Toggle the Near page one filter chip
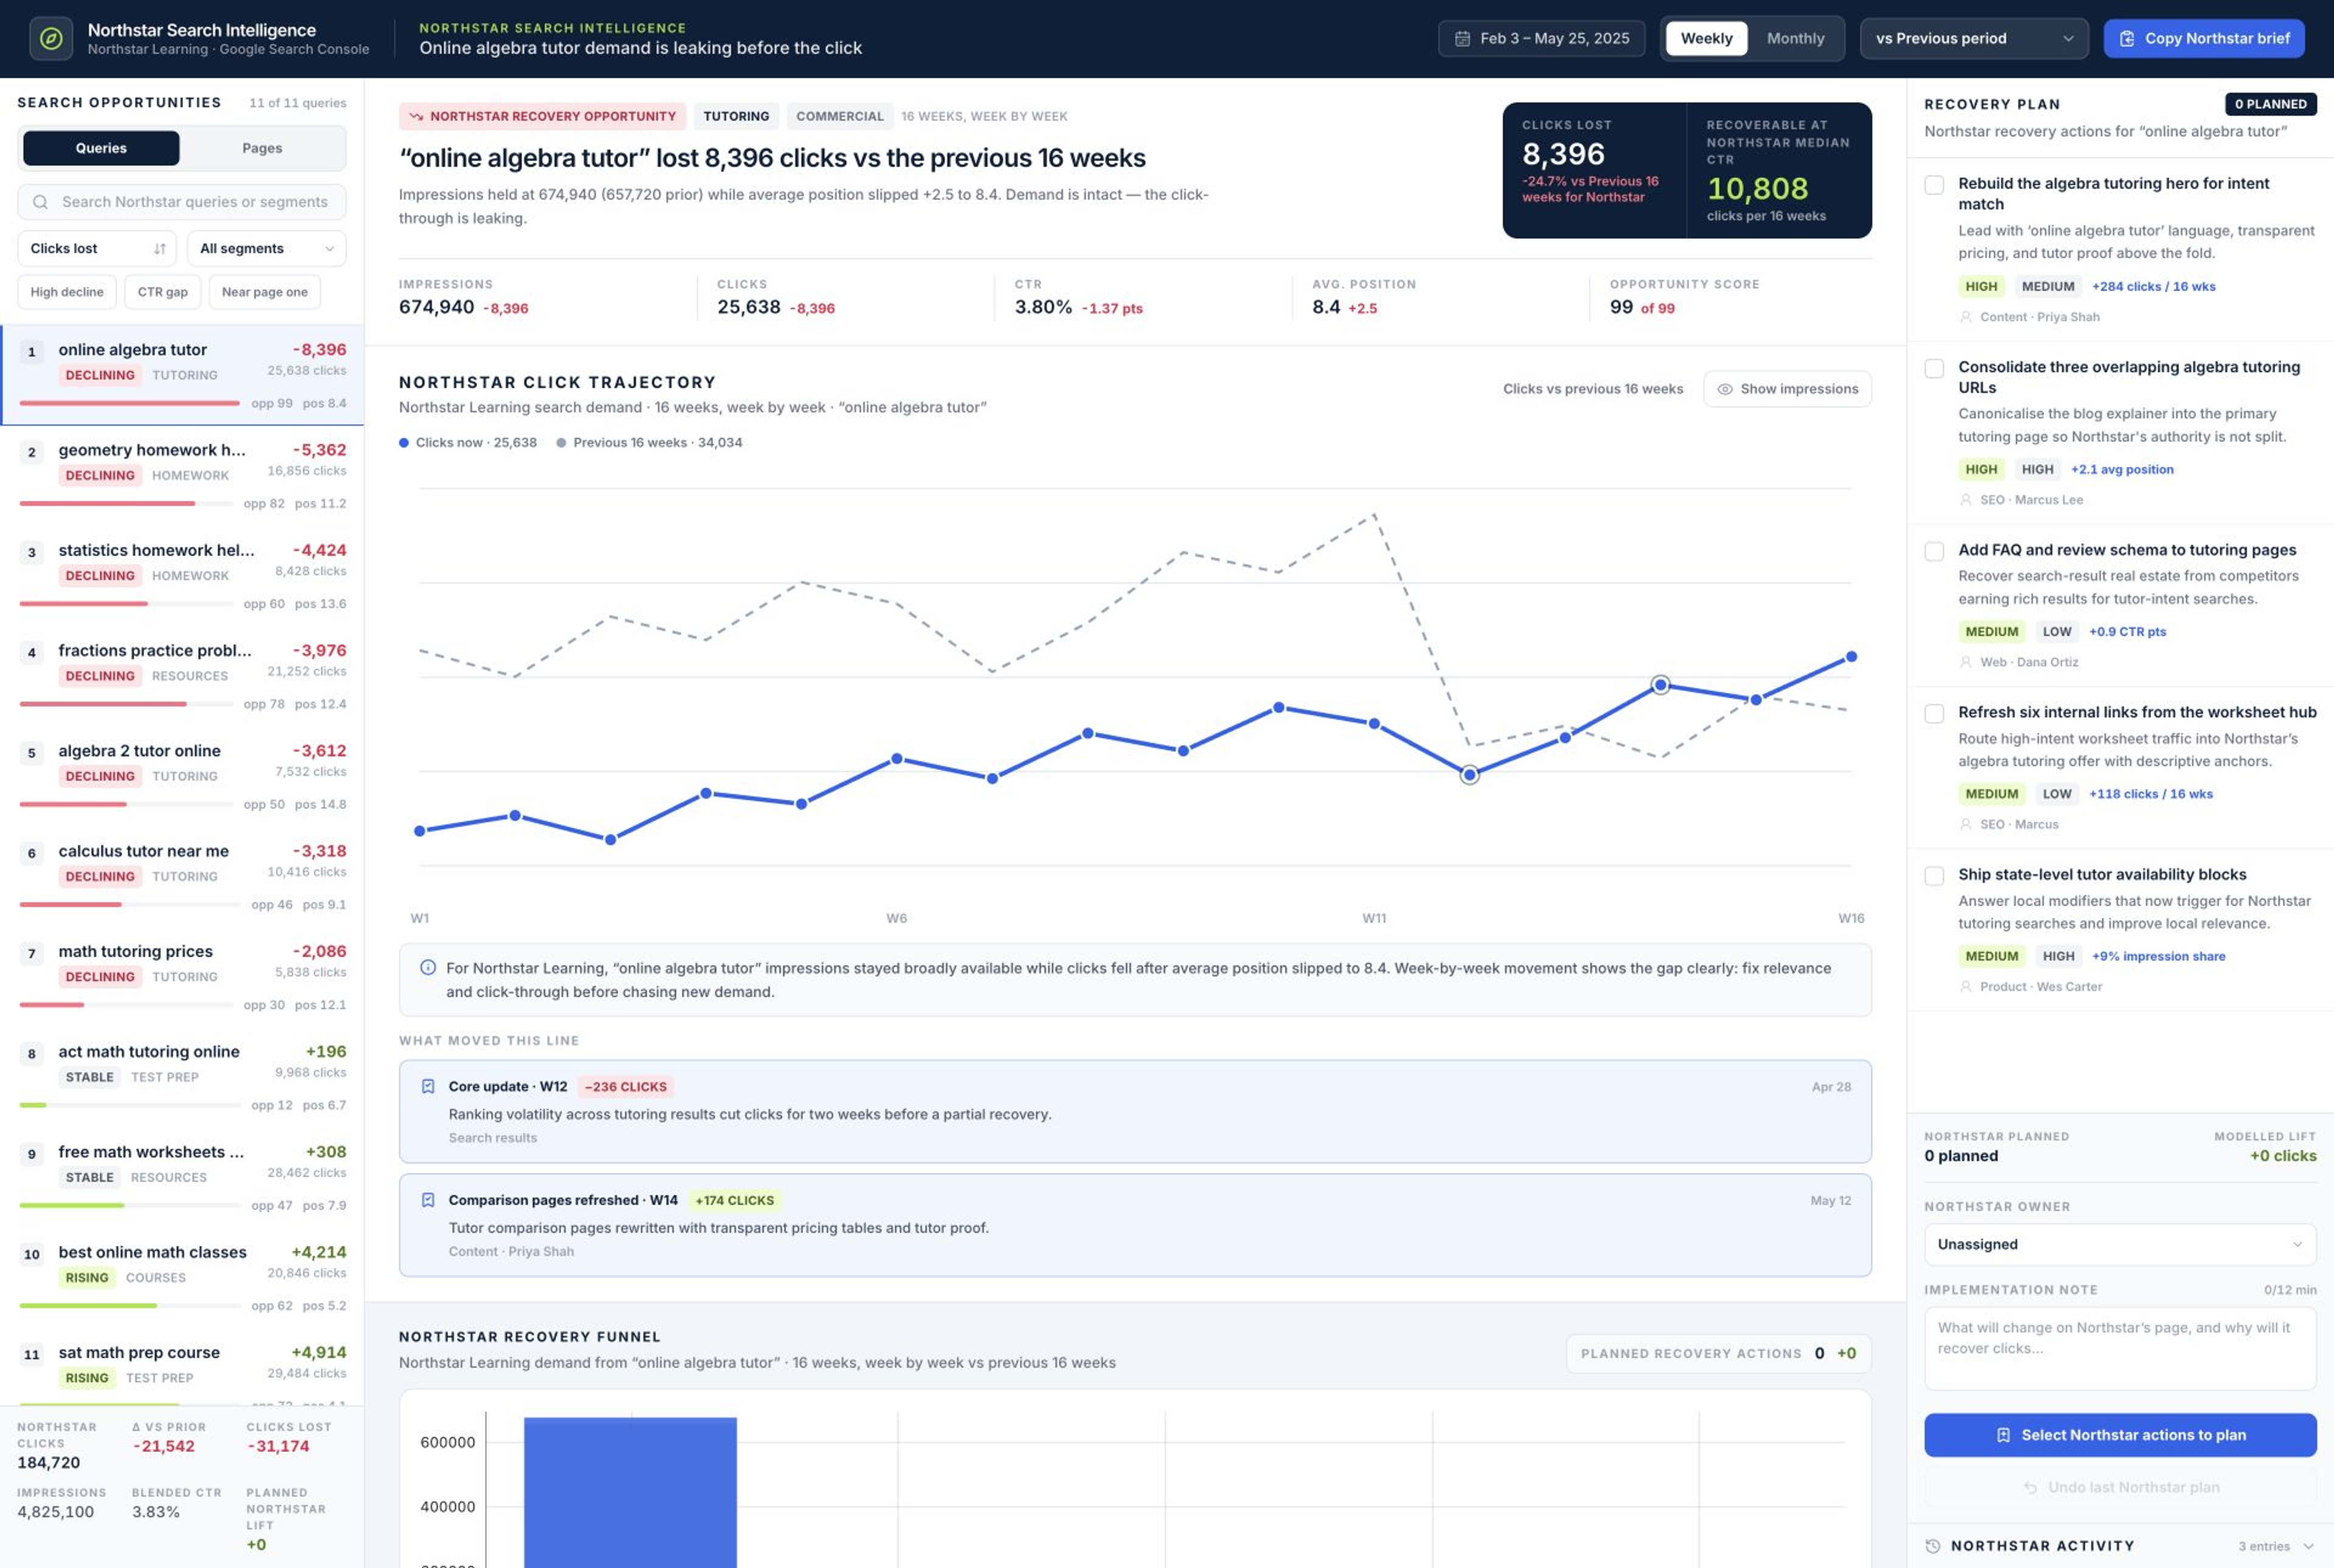The height and width of the screenshot is (1568, 2334). [265, 292]
